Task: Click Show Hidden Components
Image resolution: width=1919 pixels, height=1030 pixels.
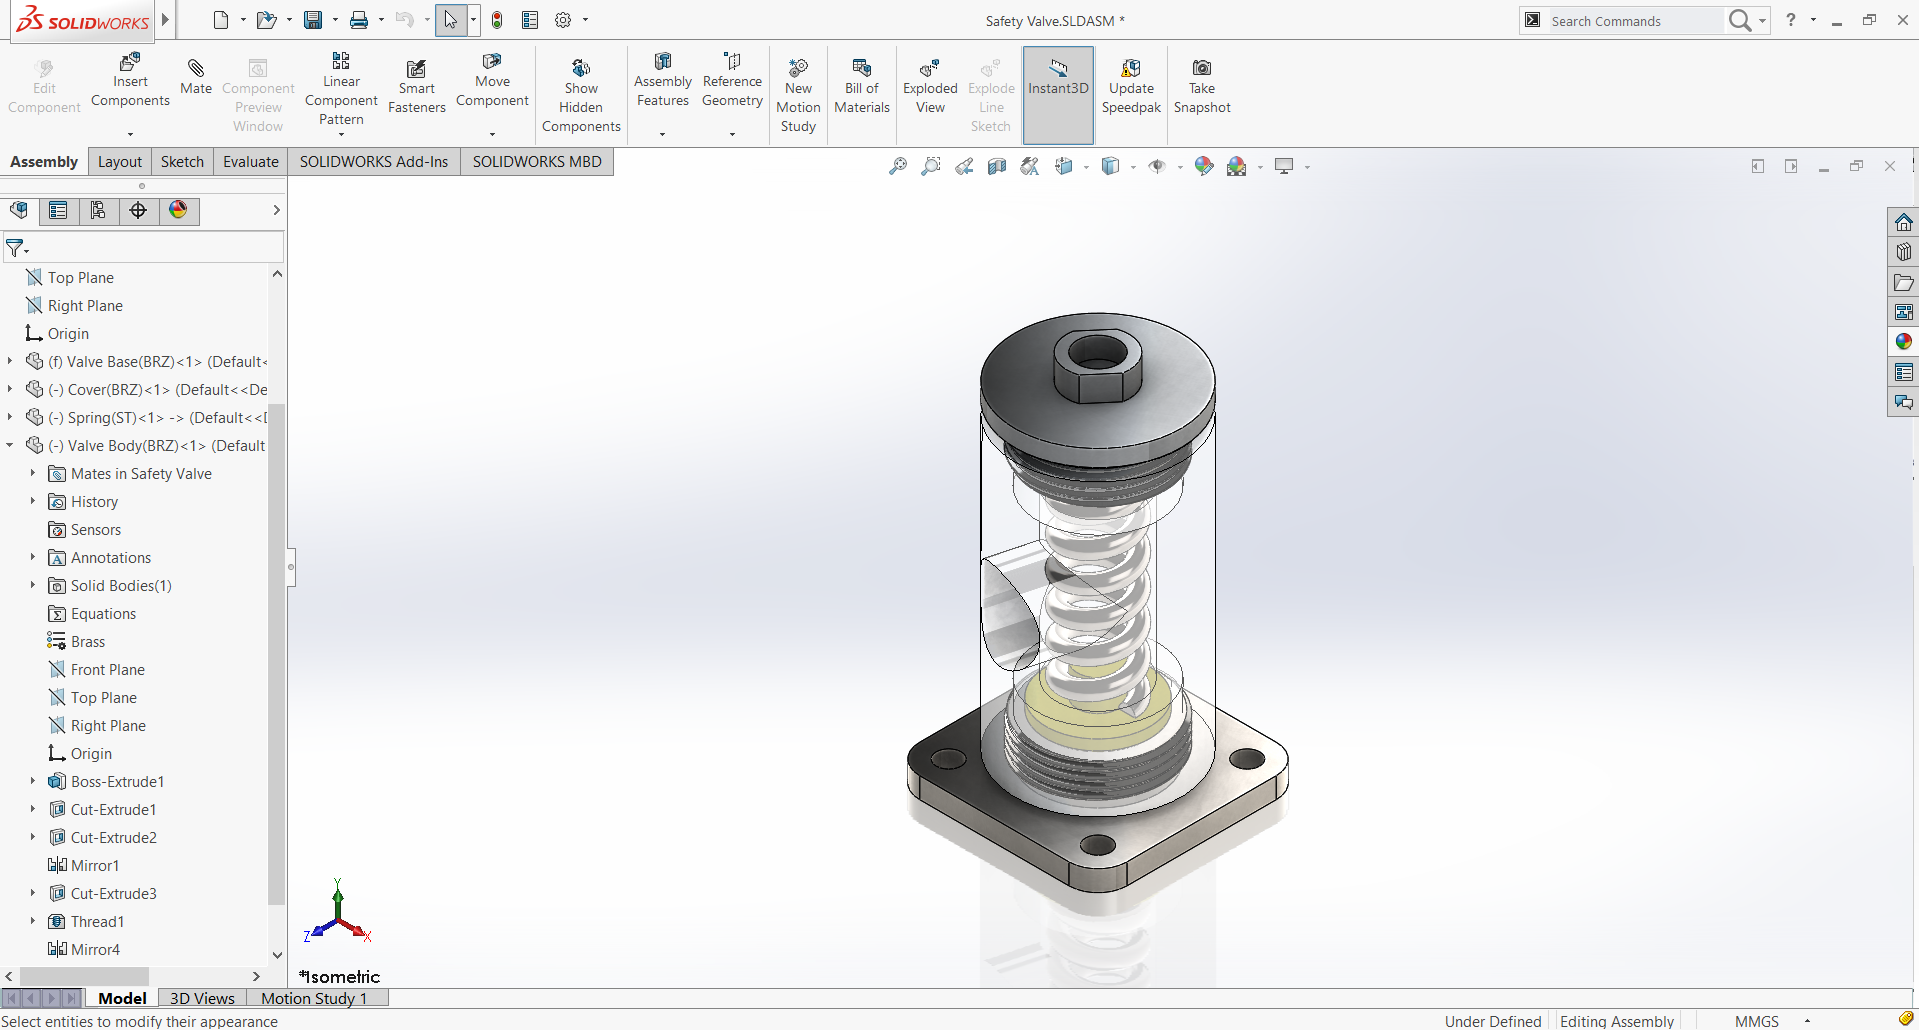Action: 581,96
